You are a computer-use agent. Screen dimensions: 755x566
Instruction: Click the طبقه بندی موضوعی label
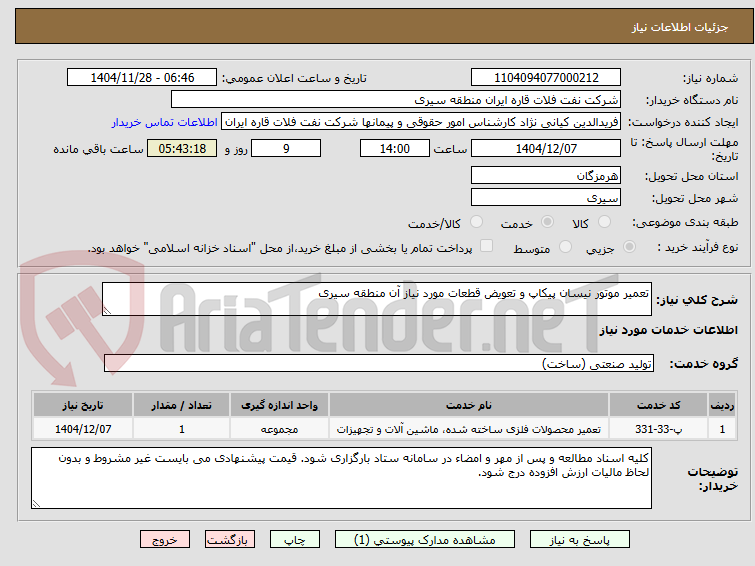coord(685,222)
